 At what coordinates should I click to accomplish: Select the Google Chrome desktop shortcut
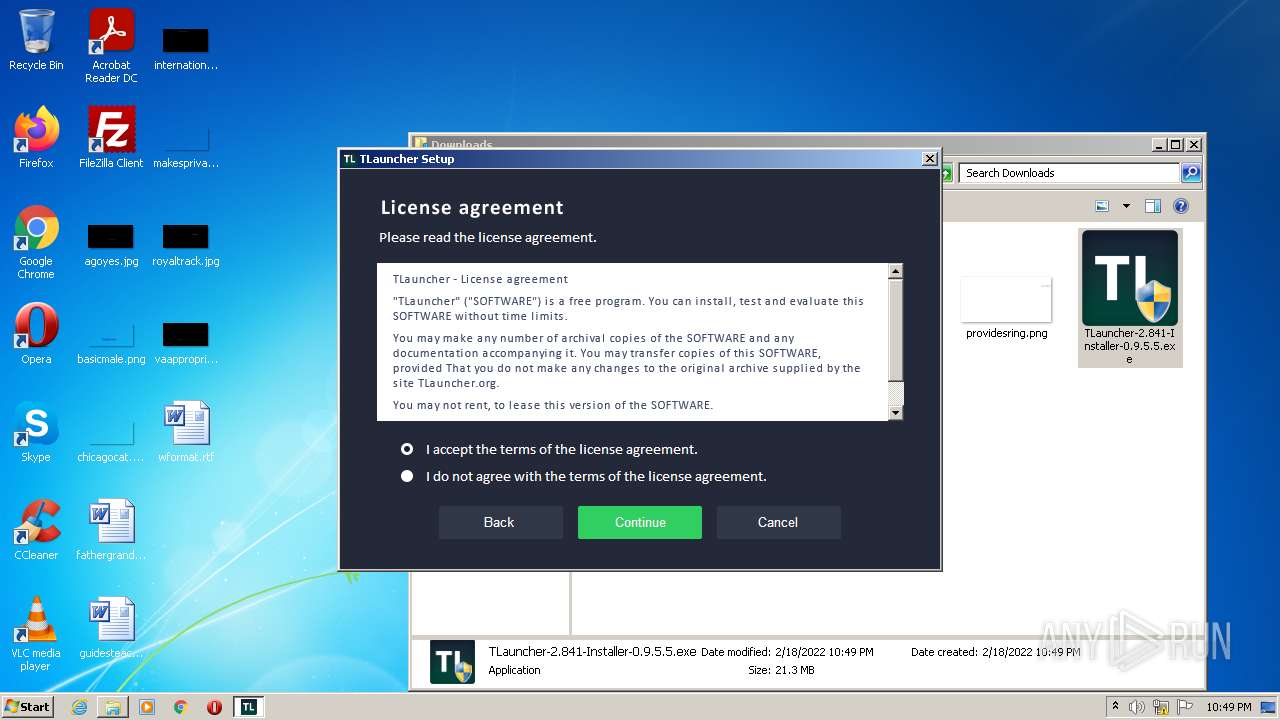tap(36, 242)
